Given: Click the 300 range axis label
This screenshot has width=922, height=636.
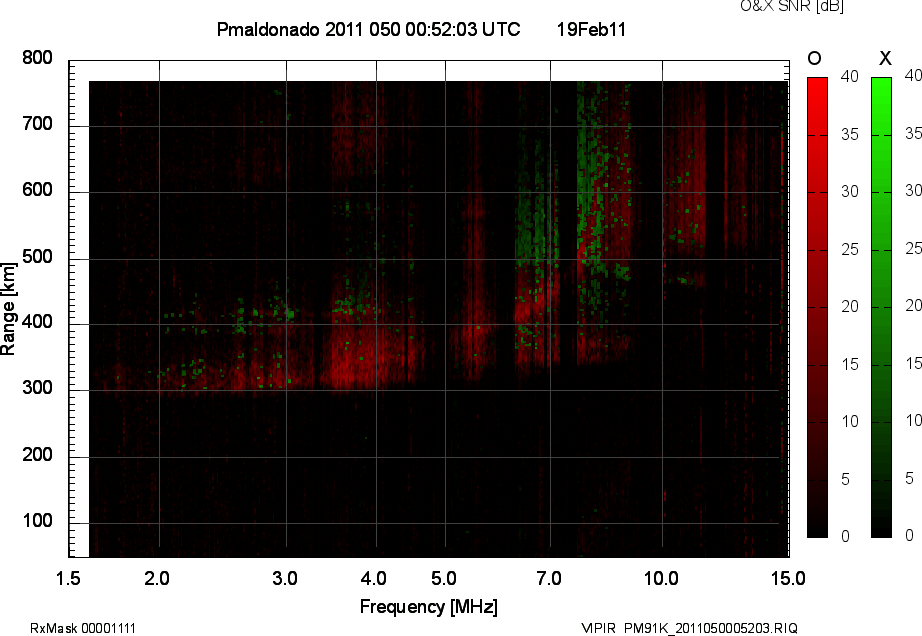Looking at the screenshot, I should tap(37, 388).
